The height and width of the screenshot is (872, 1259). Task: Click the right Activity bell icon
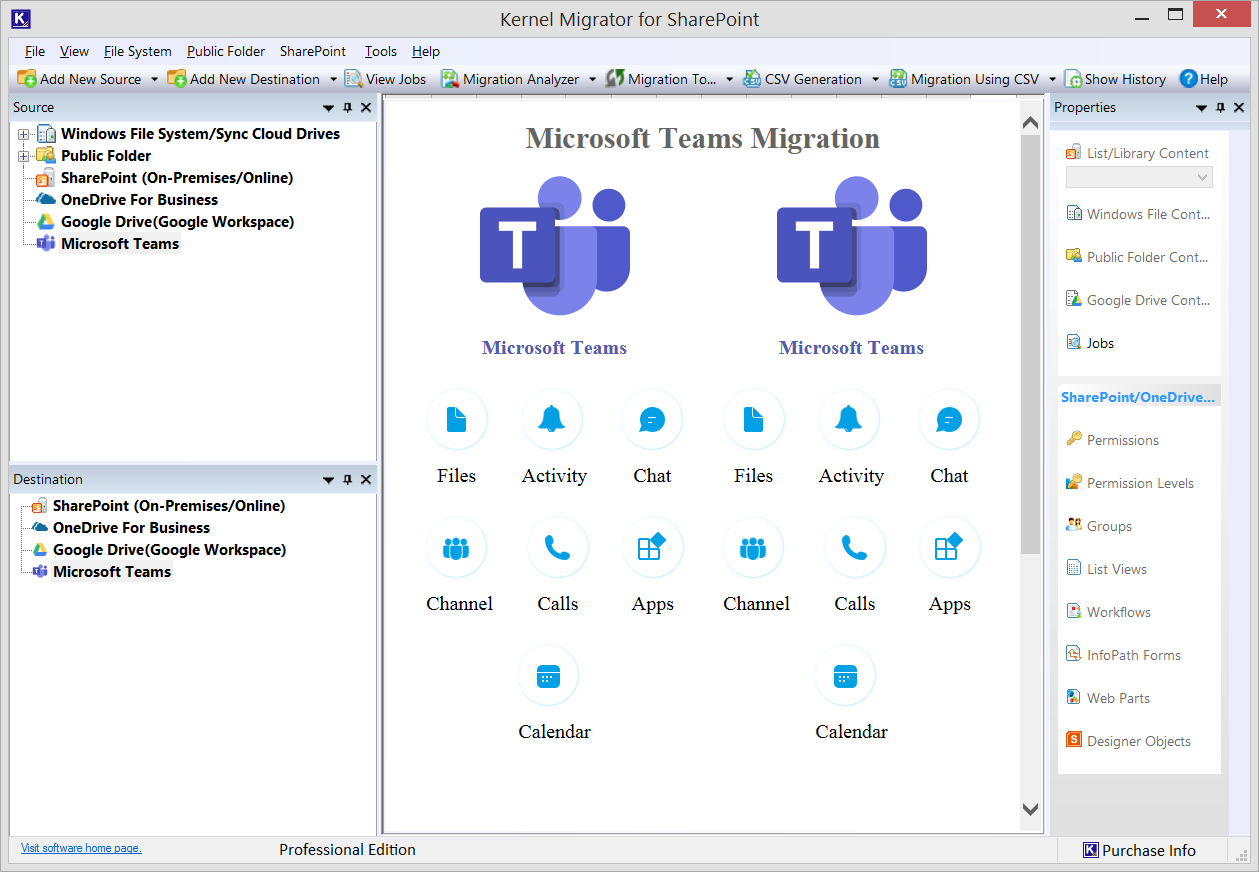[x=849, y=419]
